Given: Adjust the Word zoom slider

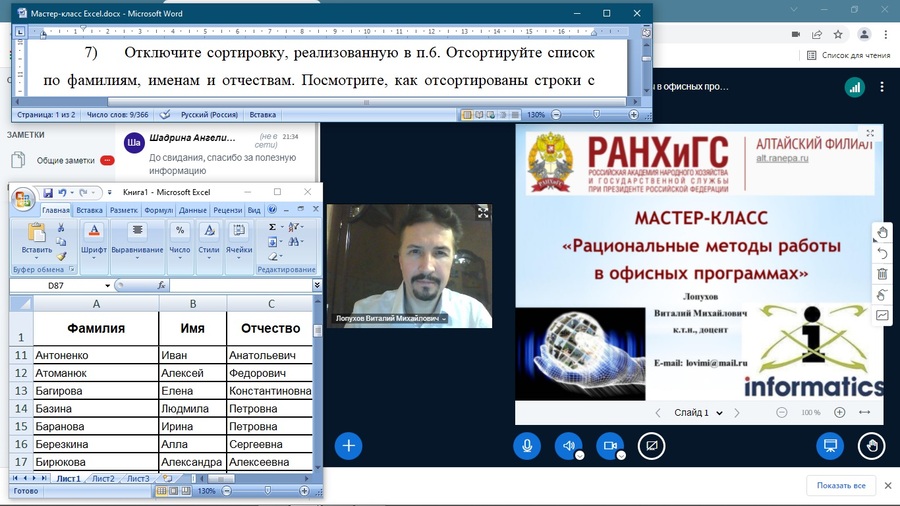Looking at the screenshot, I should point(596,115).
